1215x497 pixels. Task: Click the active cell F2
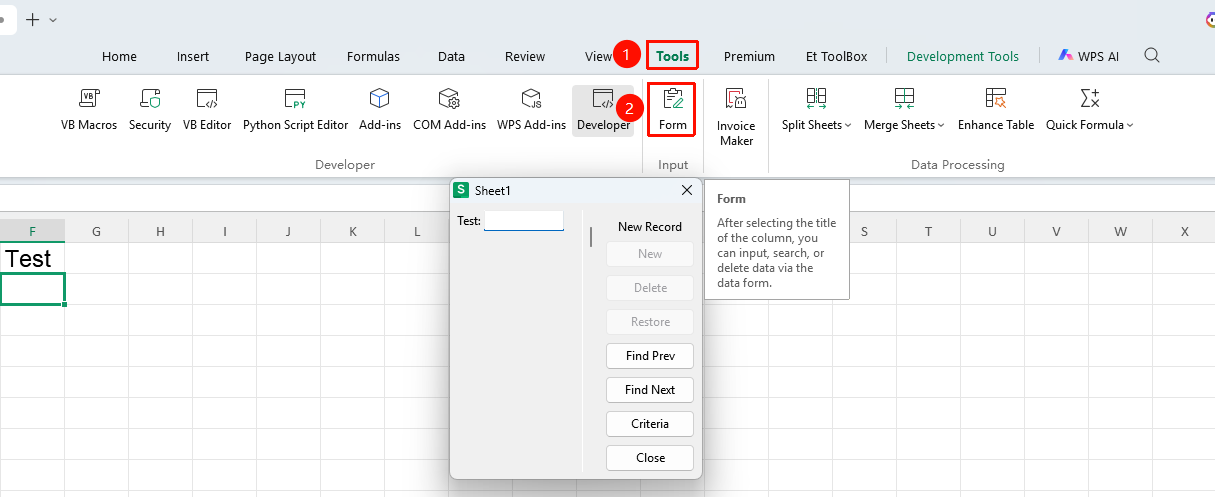pos(32,289)
